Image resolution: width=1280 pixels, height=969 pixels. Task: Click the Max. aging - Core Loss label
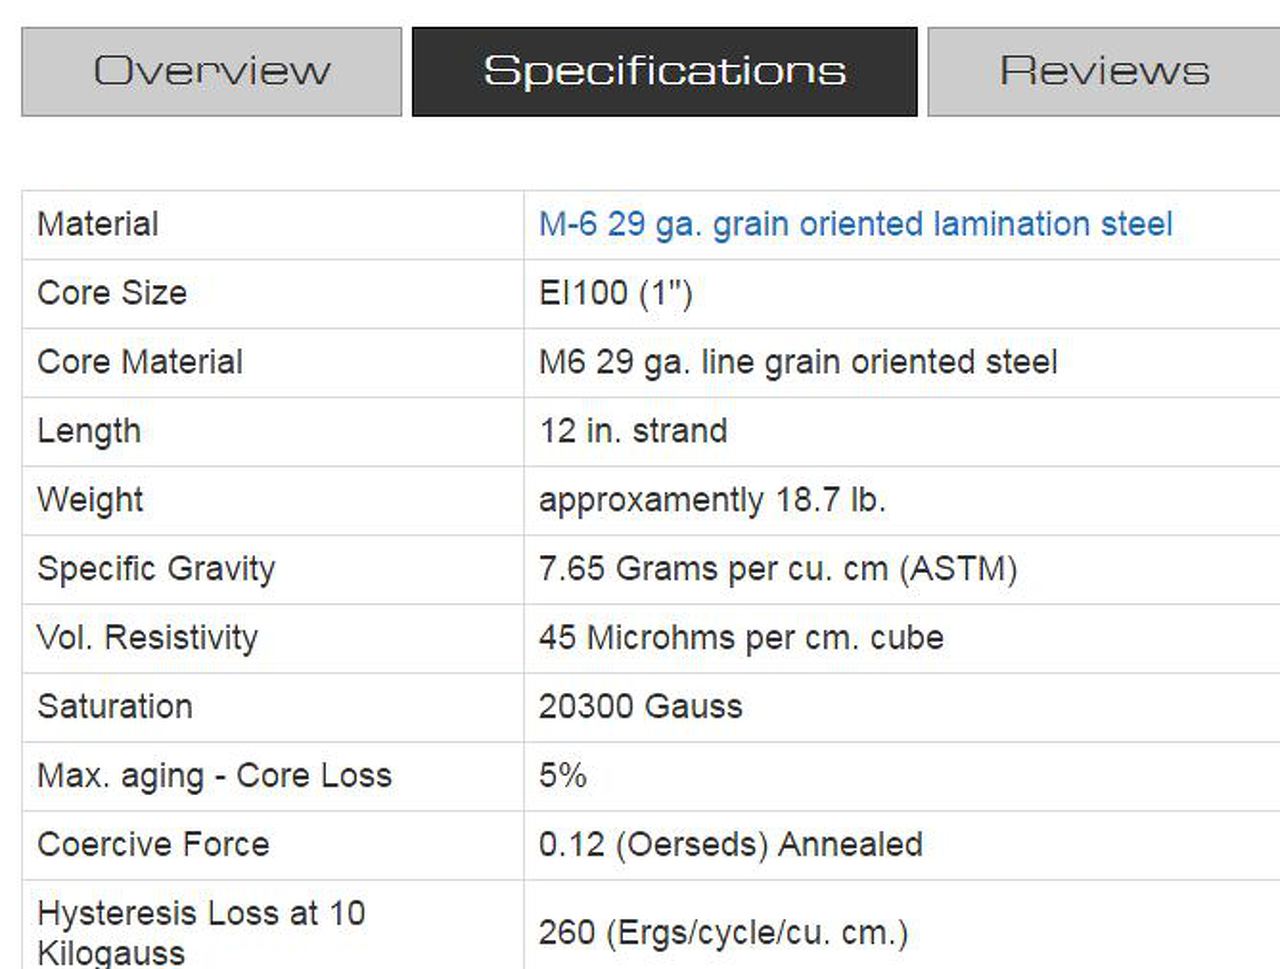coord(214,776)
